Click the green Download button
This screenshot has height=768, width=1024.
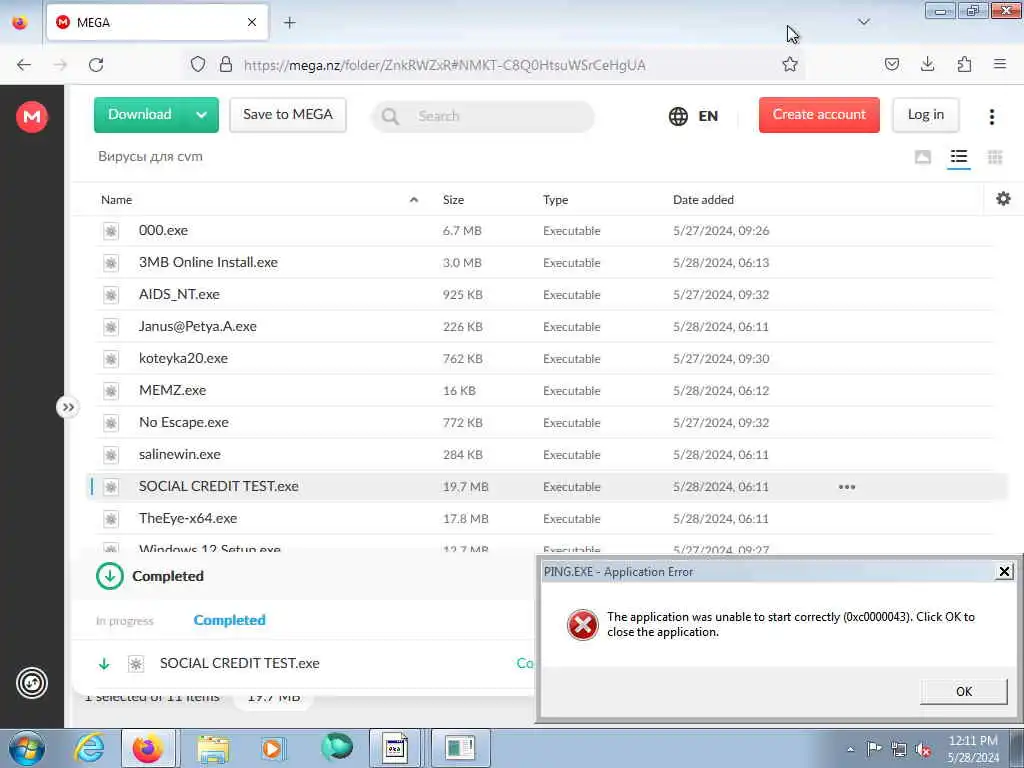point(140,115)
